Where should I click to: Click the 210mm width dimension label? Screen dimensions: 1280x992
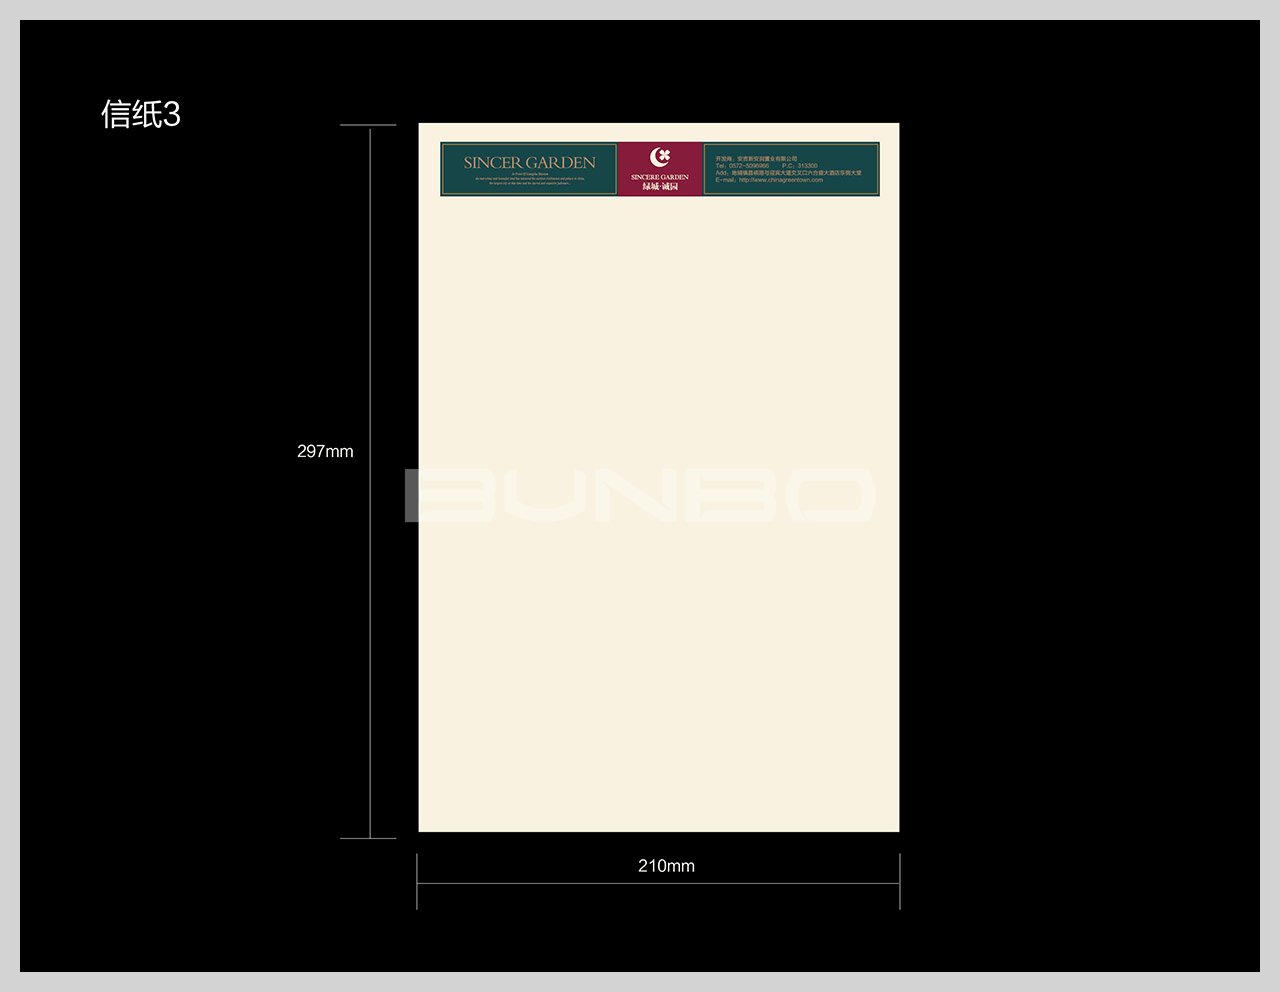666,866
